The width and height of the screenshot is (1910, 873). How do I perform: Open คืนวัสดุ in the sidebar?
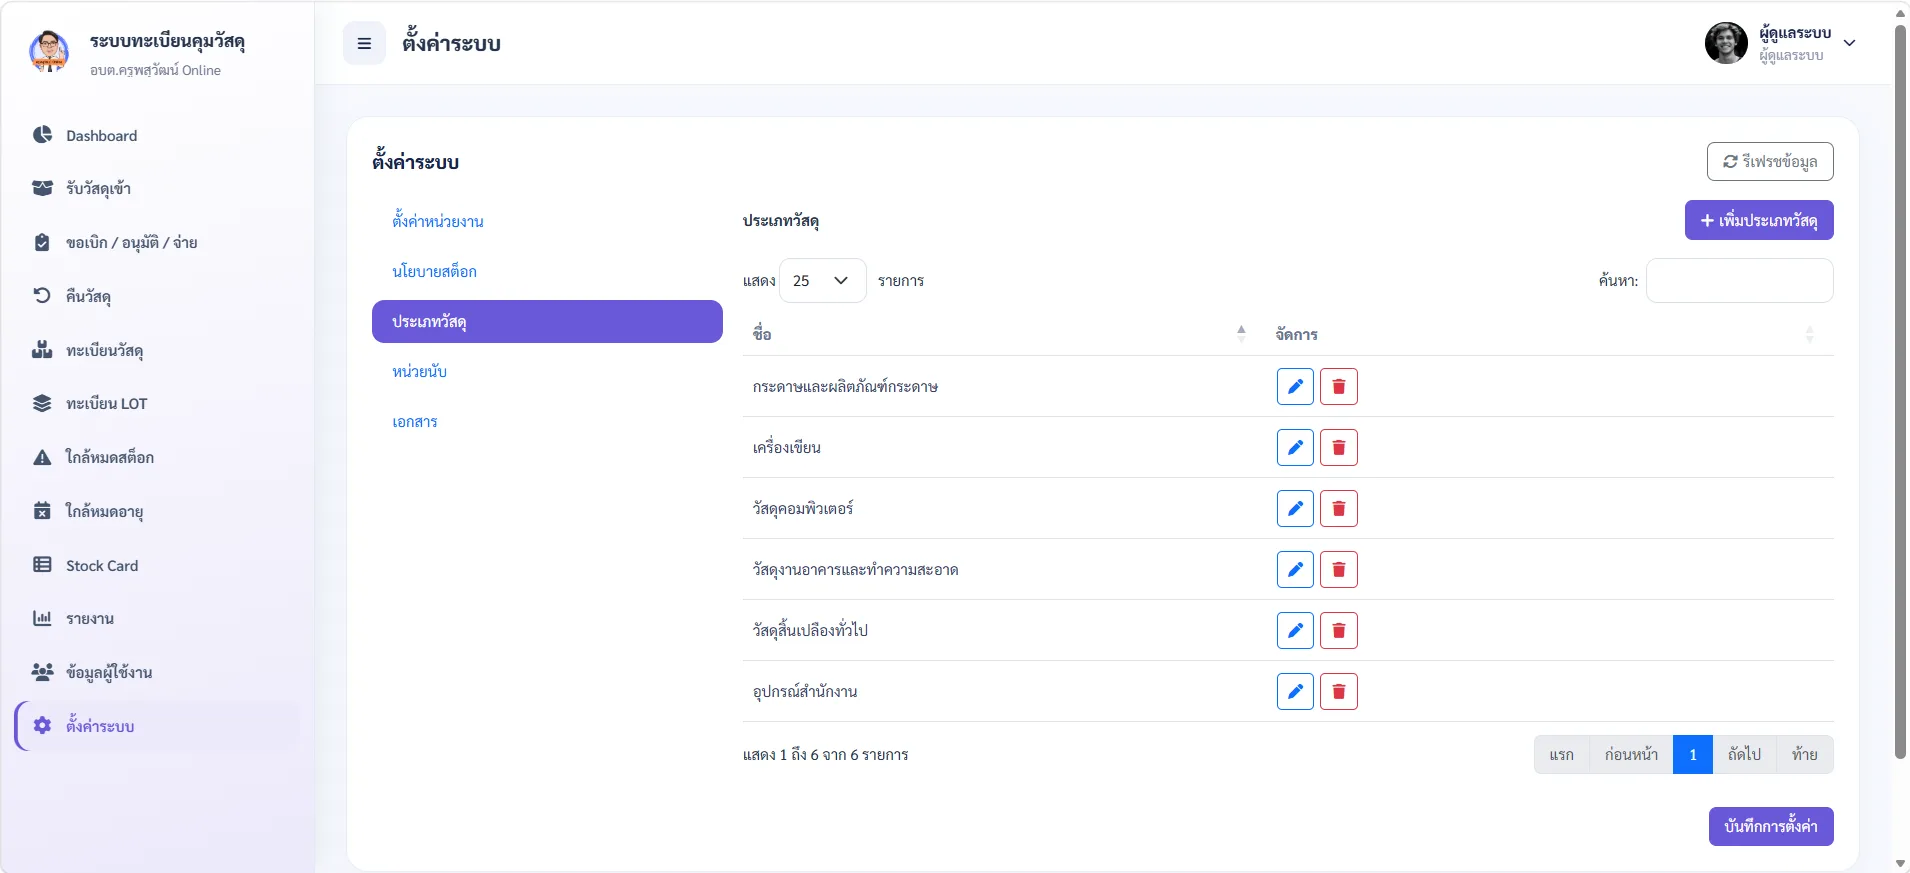158,296
